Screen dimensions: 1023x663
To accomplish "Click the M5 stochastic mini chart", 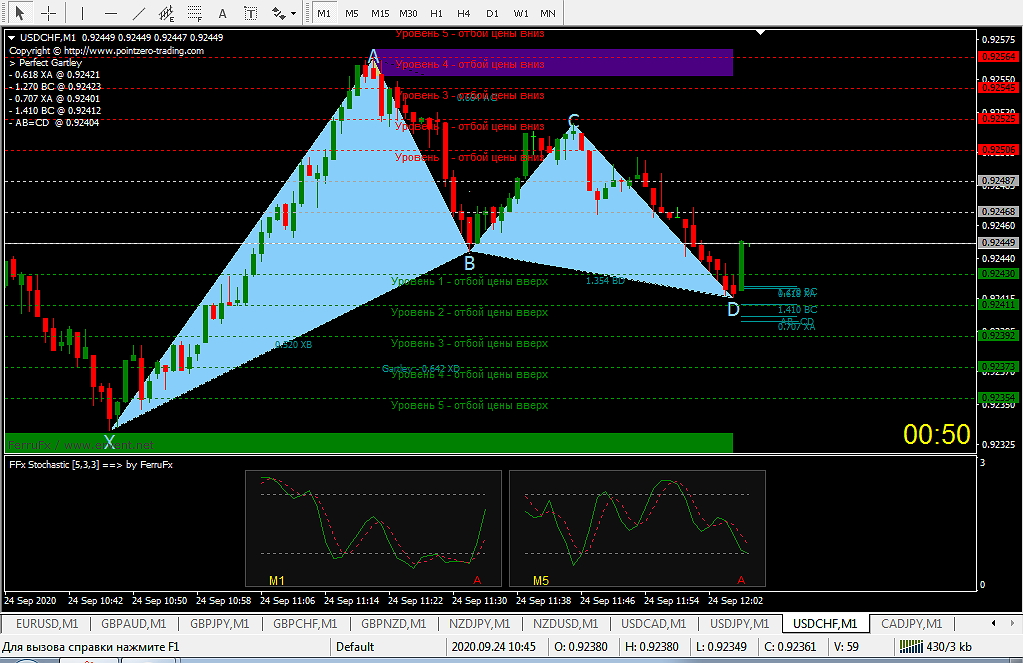I will (637, 529).
